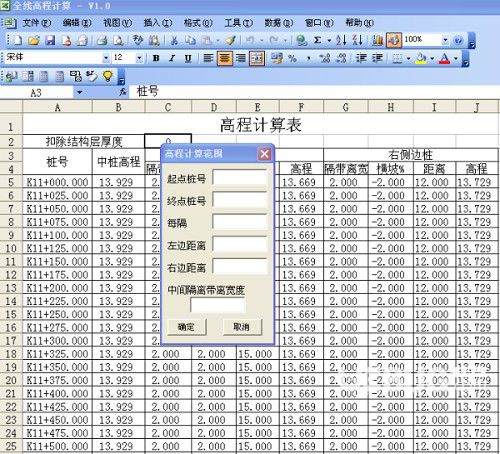Viewport: 500px width, 454px height.
Task: Toggle italic formatting
Action: coord(172,59)
